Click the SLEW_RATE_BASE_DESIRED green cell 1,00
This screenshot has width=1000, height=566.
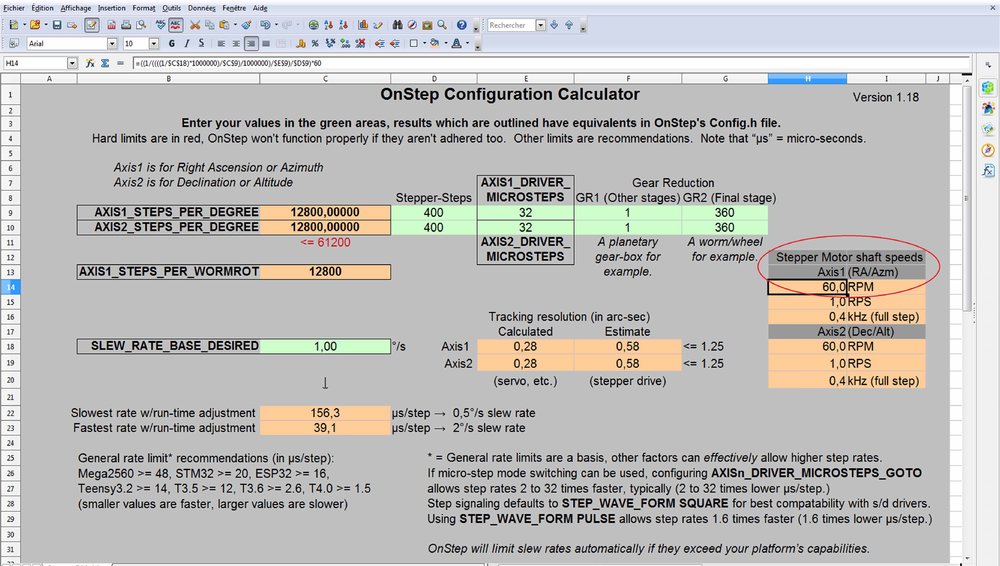(x=325, y=346)
